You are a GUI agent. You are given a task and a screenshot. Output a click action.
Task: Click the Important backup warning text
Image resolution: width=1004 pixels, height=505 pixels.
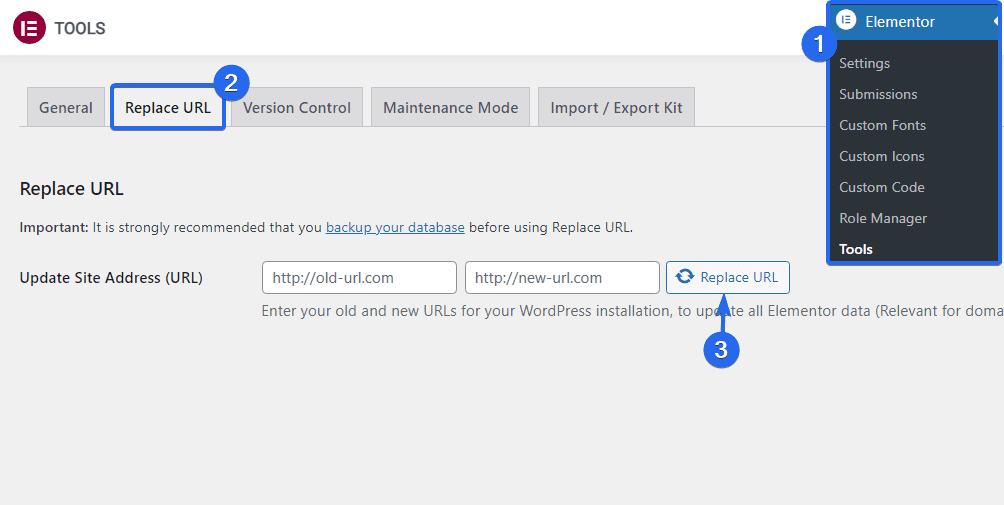(x=327, y=227)
